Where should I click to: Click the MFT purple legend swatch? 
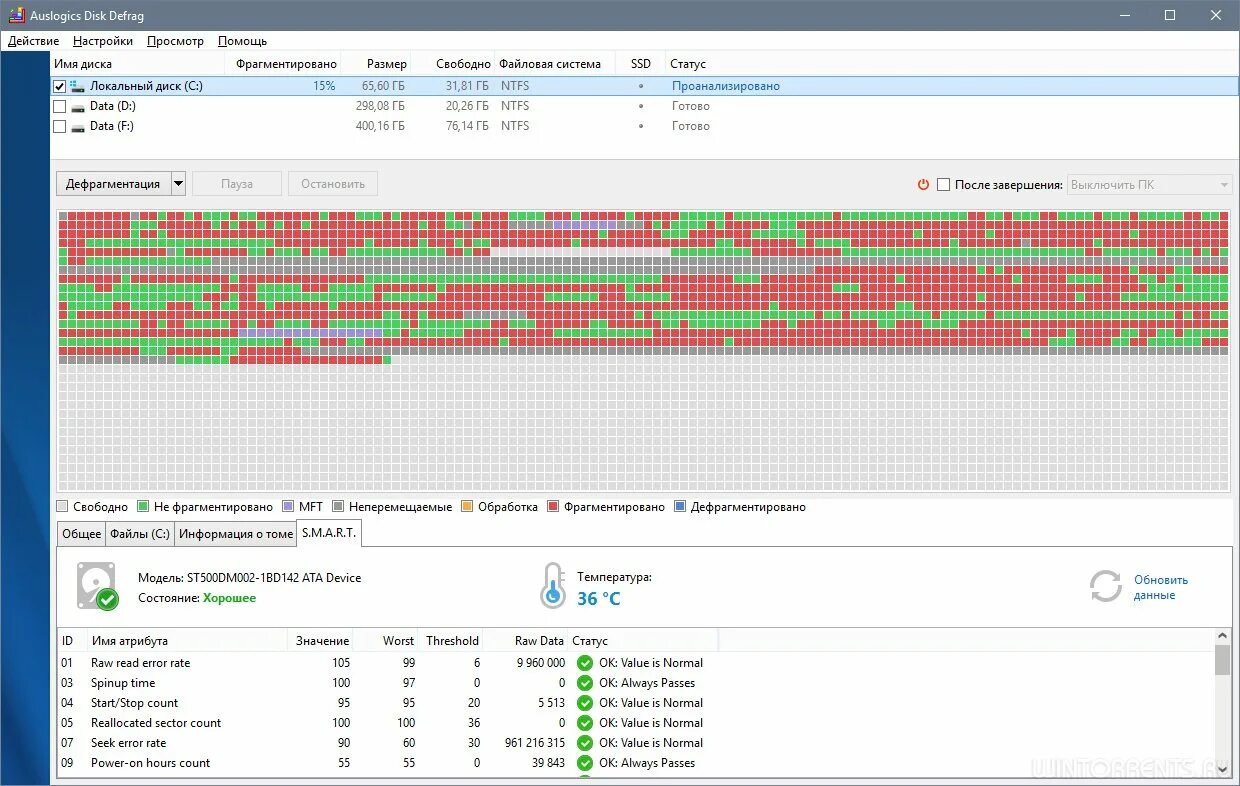point(289,507)
